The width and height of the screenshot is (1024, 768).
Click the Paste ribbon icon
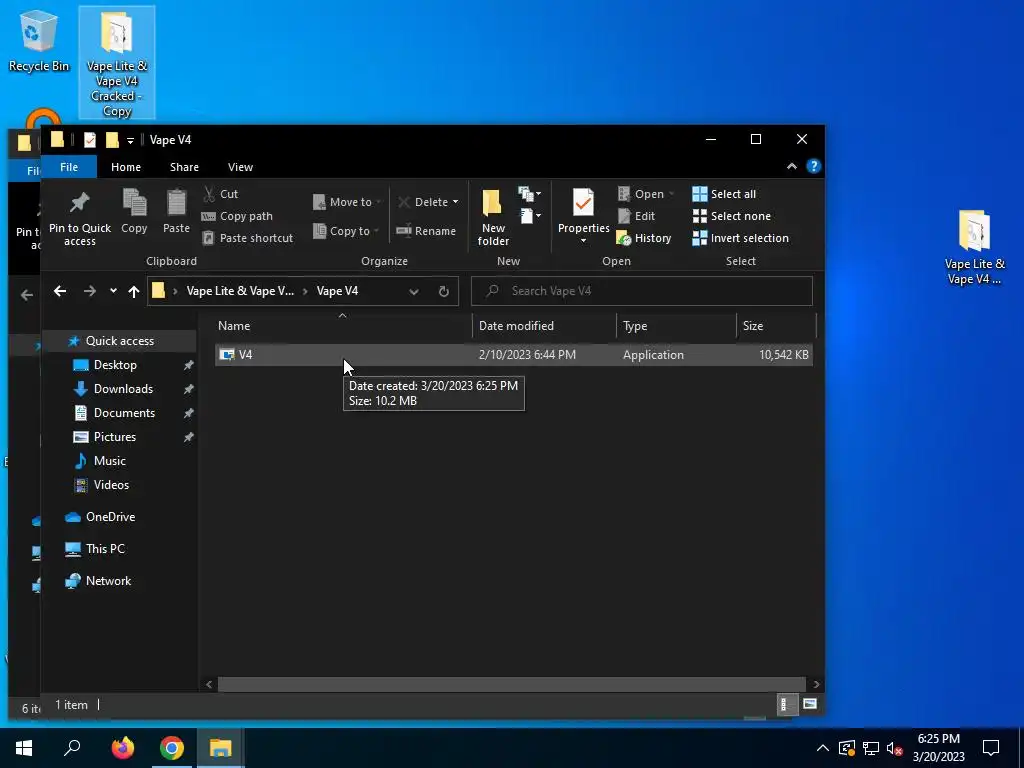pos(176,202)
